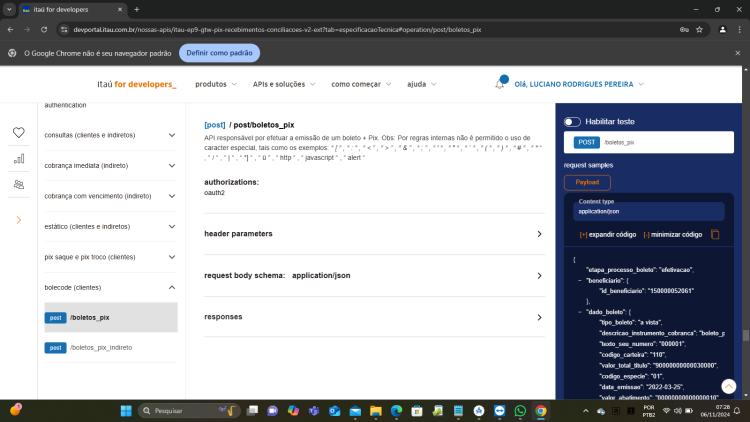Open the tab search dropdown arrow
This screenshot has height=422, width=750.
(x=9, y=10)
